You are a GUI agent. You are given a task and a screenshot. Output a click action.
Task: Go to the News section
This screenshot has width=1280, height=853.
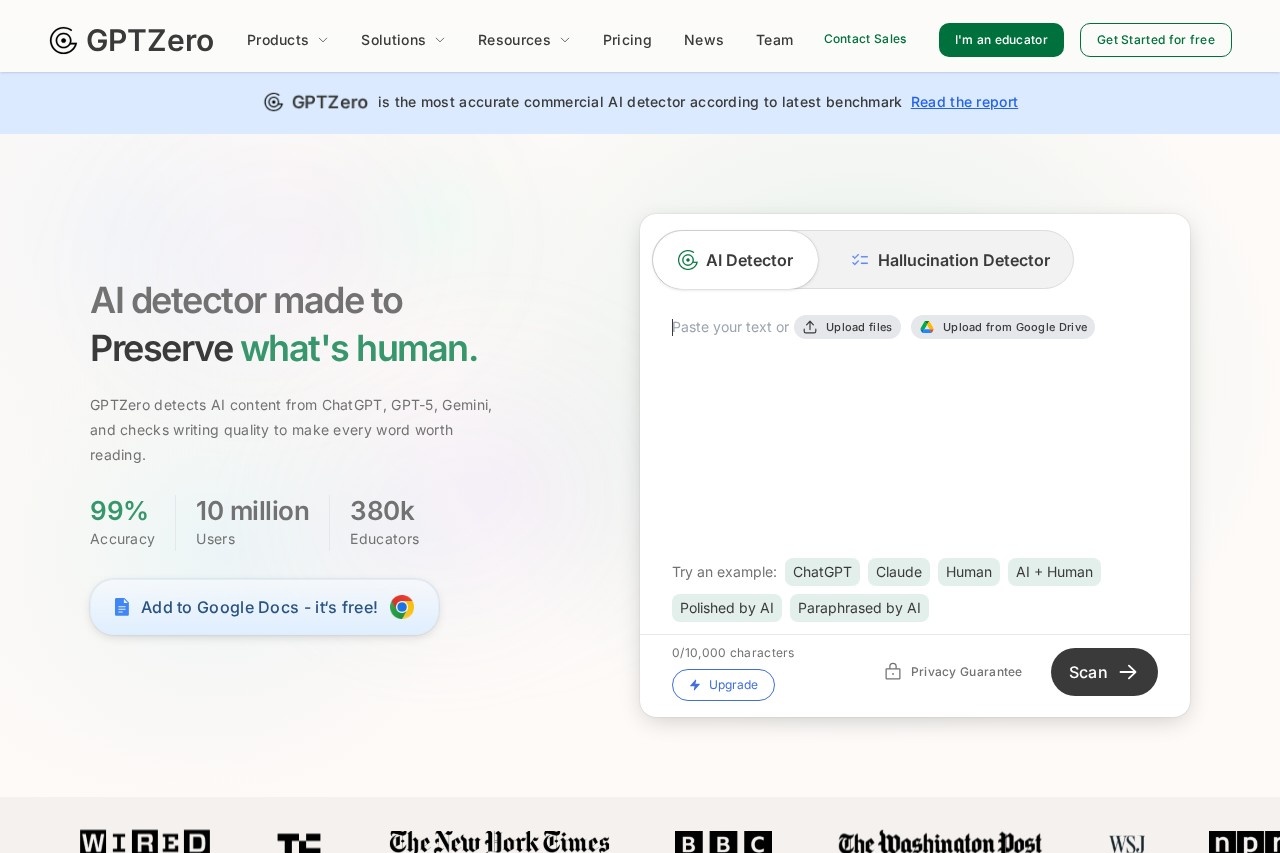coord(703,40)
